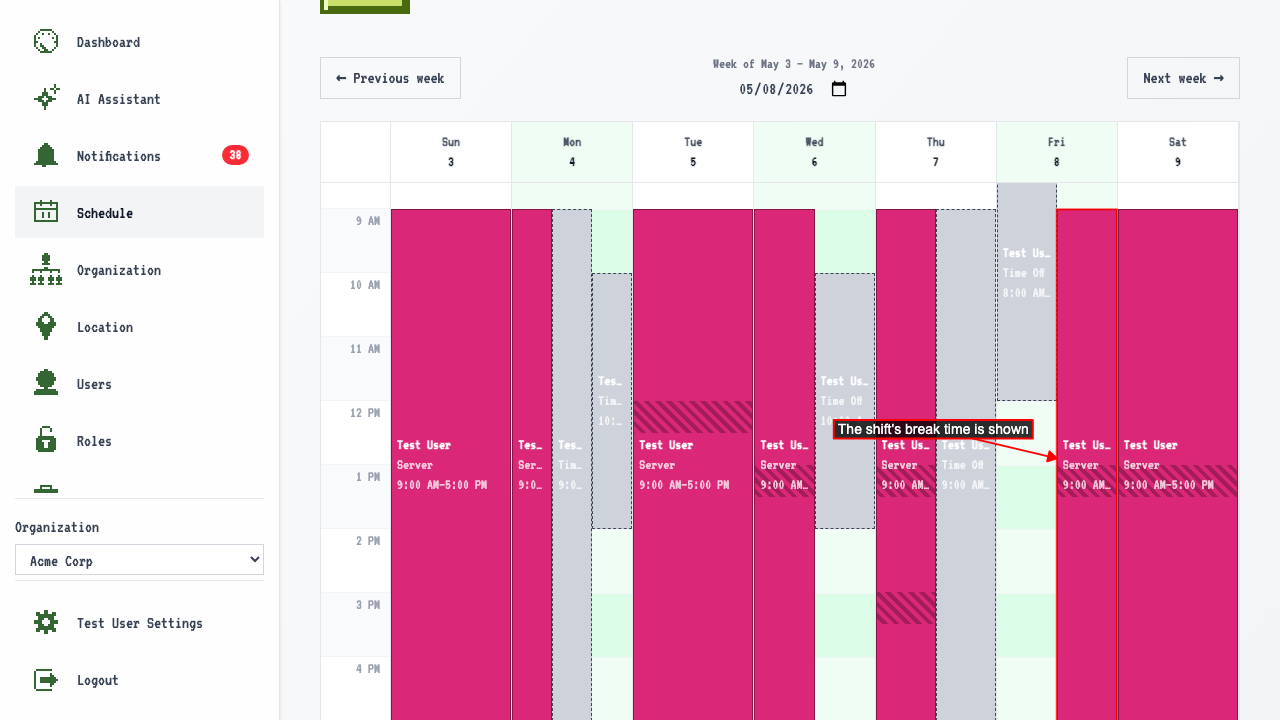Image resolution: width=1280 pixels, height=720 pixels.
Task: Click the 38 notifications badge
Action: click(235, 155)
